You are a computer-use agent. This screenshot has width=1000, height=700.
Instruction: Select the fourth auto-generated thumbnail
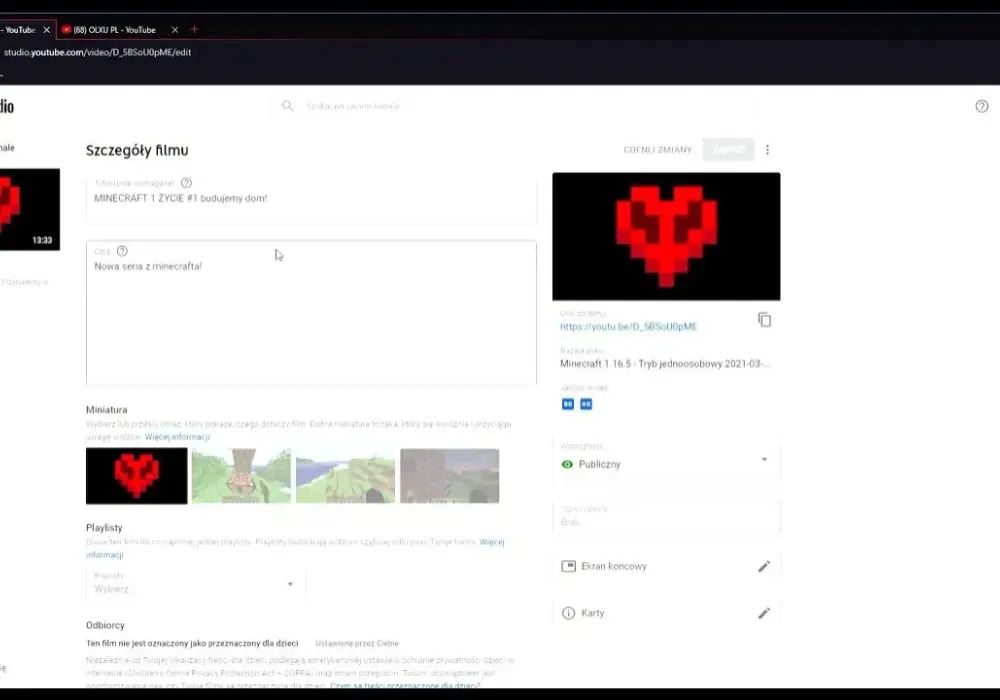click(450, 476)
